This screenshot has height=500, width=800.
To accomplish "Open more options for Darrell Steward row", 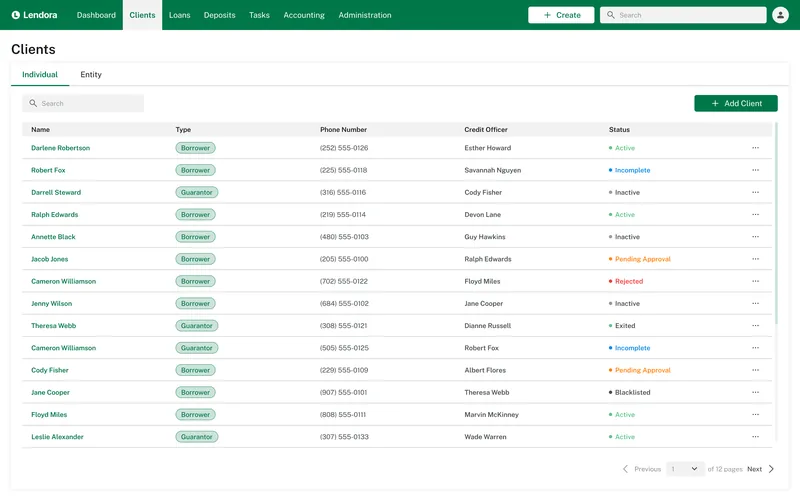I will 755,192.
